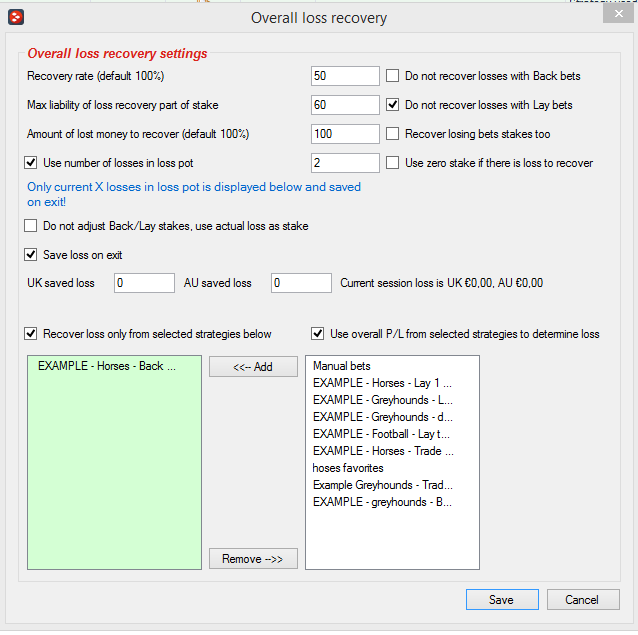Toggle Use overall P/L from selected strategies
Viewport: 638px width, 635px height.
(x=317, y=334)
